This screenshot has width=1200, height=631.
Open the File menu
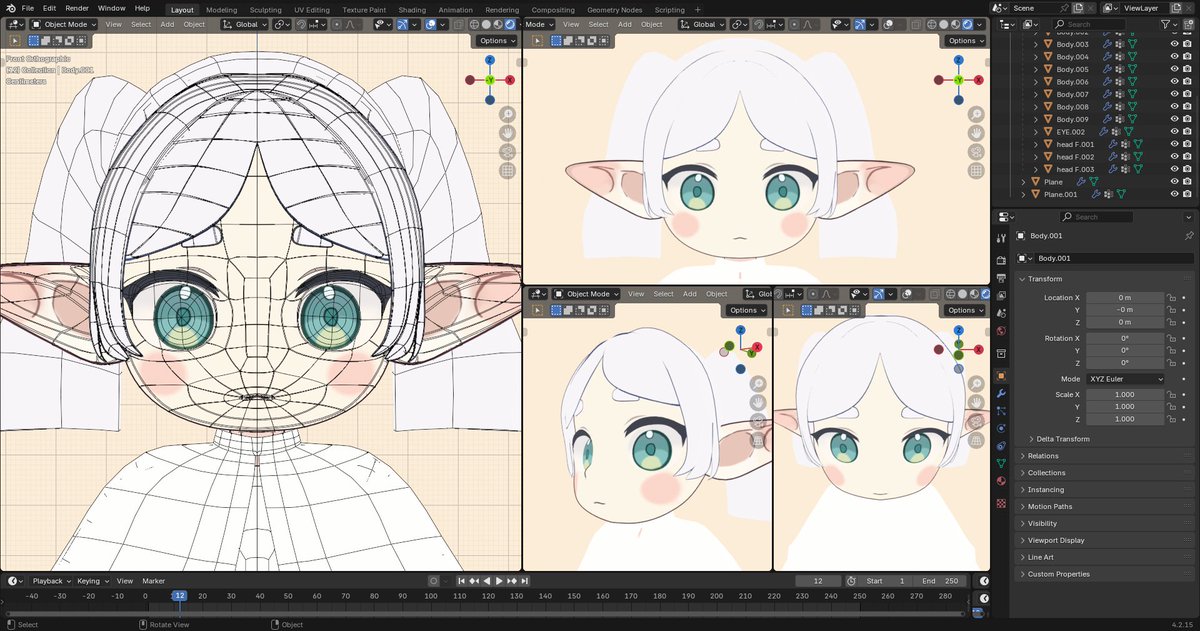coord(28,8)
